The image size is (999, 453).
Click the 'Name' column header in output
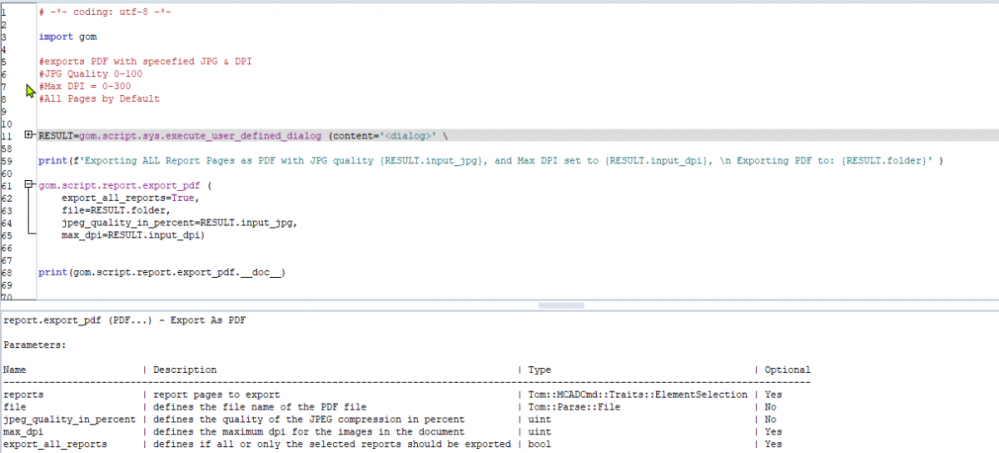(14, 370)
